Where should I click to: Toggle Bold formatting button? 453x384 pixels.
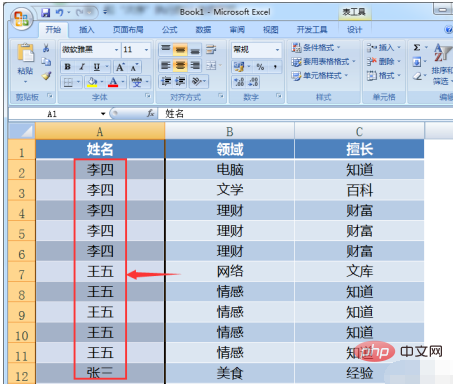click(x=68, y=67)
